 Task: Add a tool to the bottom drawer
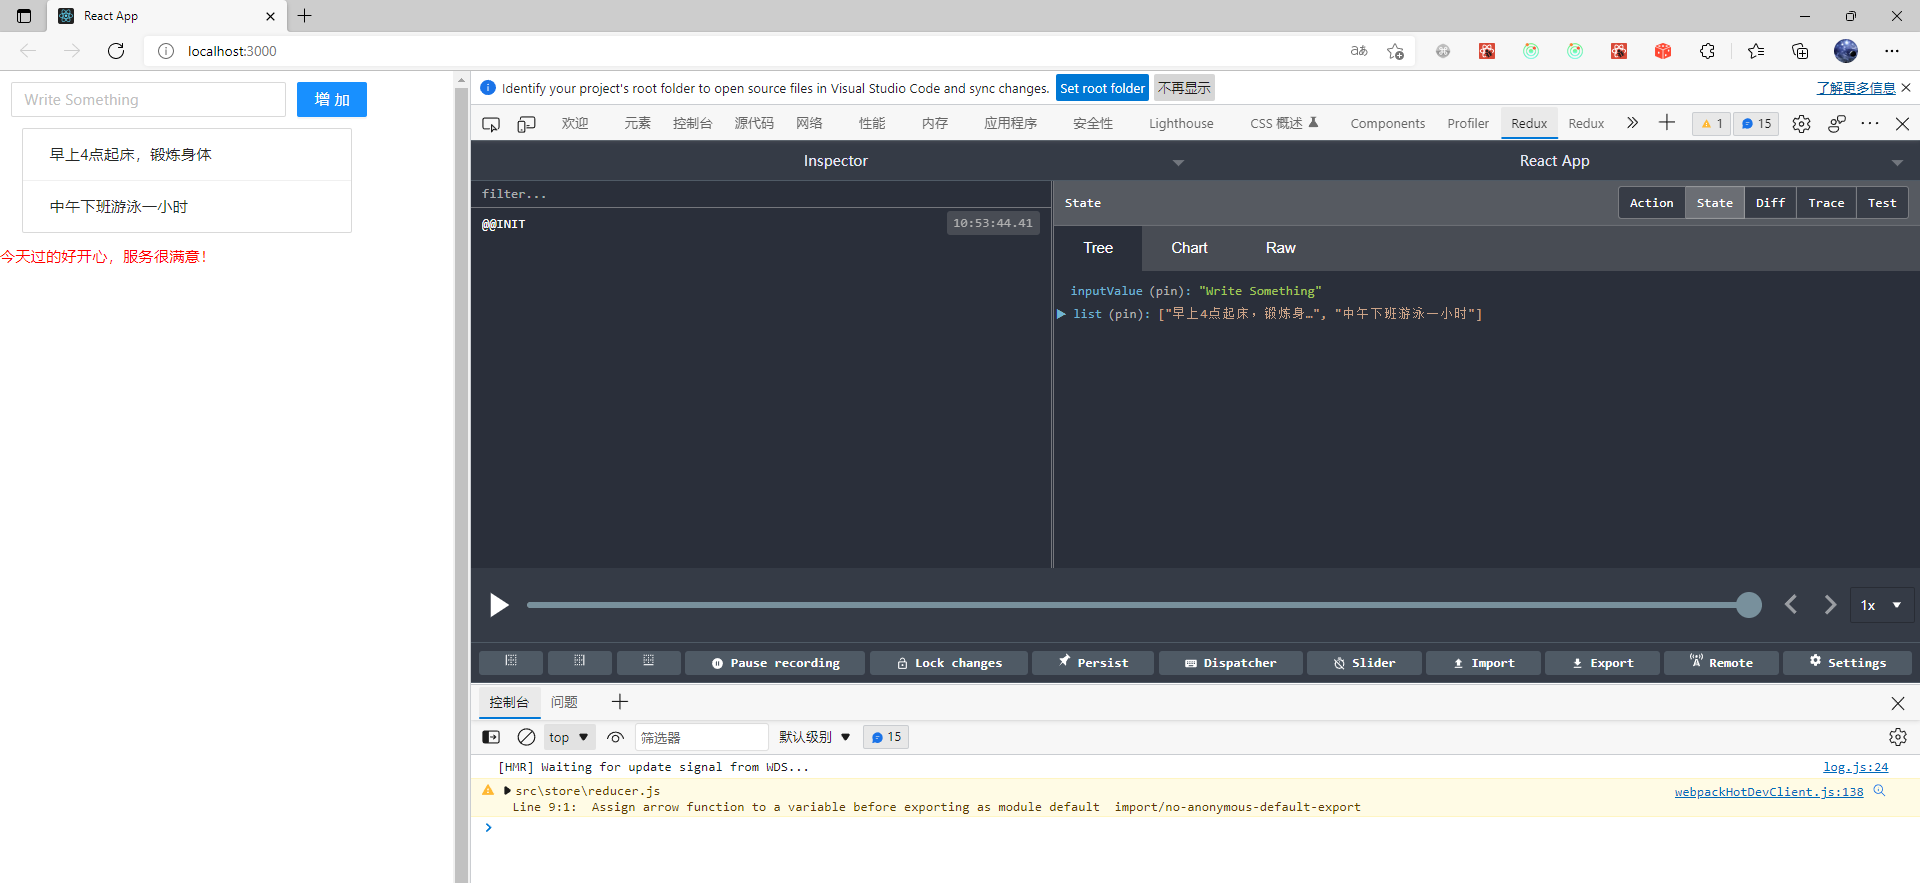[620, 702]
